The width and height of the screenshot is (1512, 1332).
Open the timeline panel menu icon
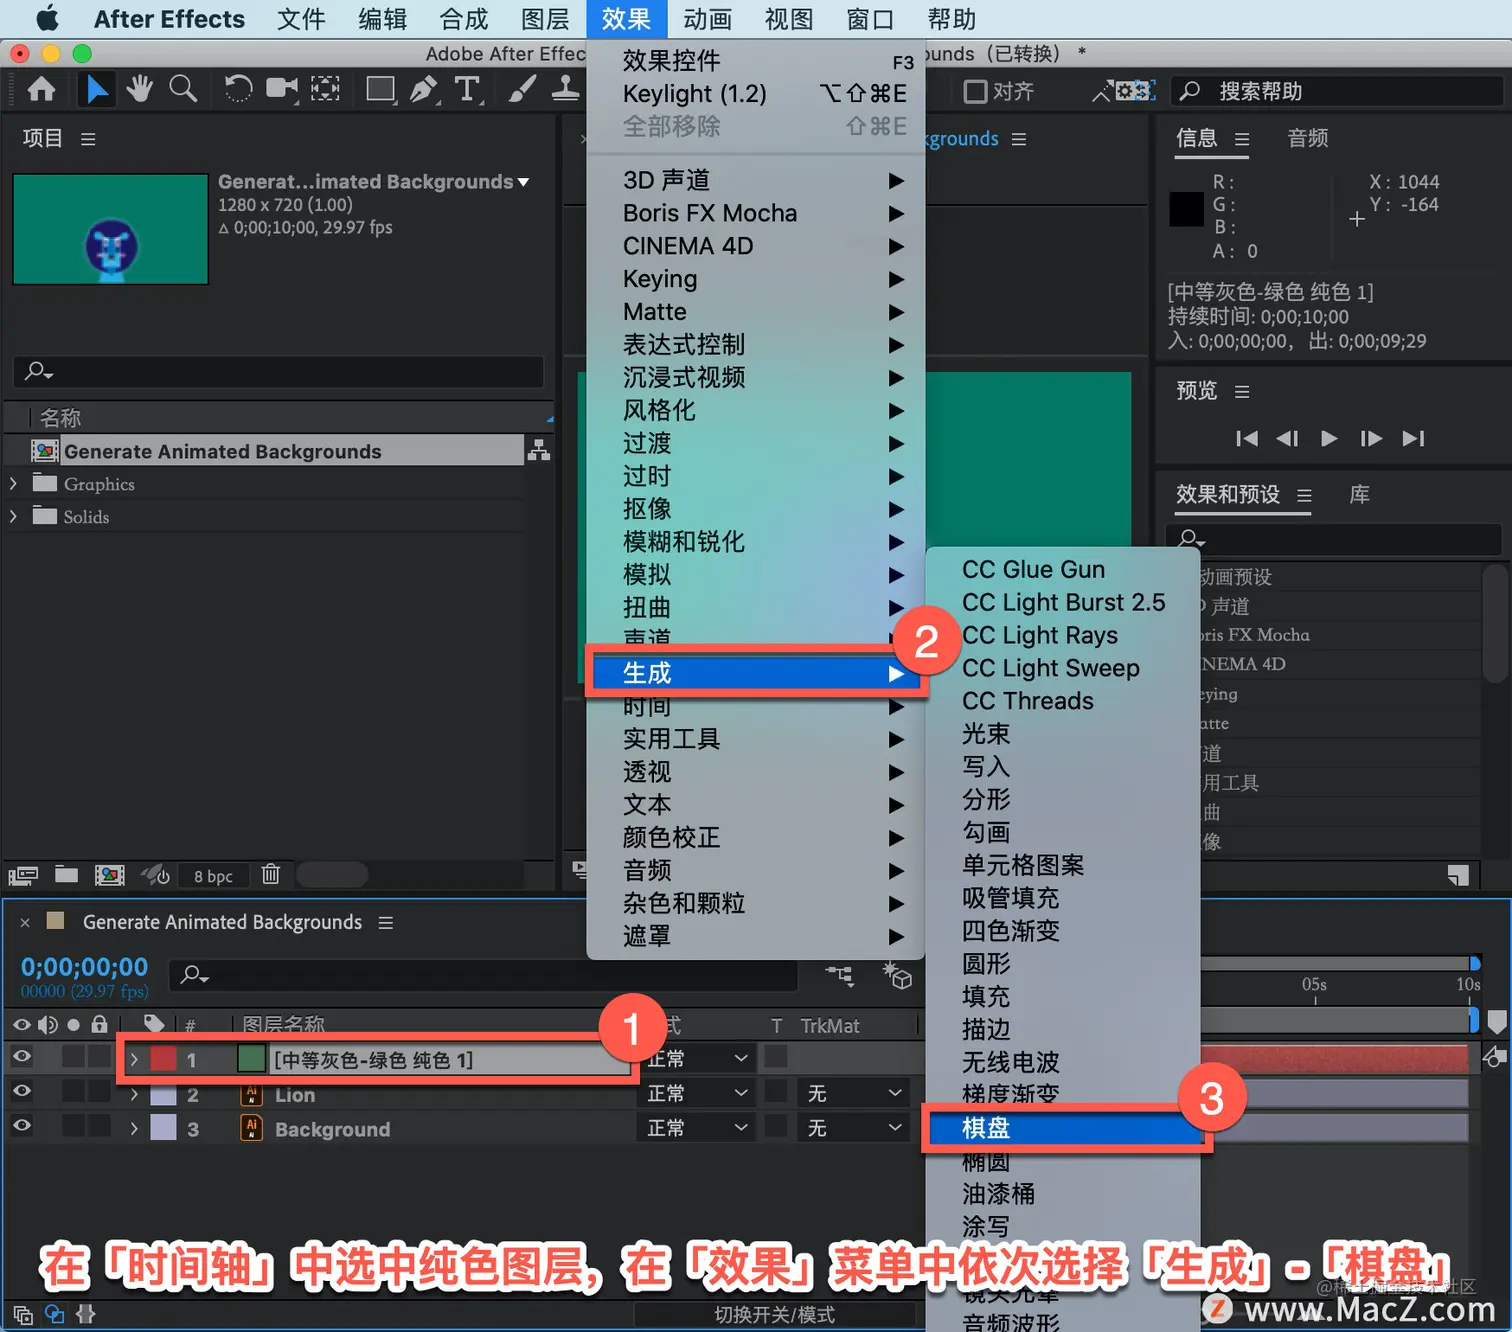coord(386,923)
